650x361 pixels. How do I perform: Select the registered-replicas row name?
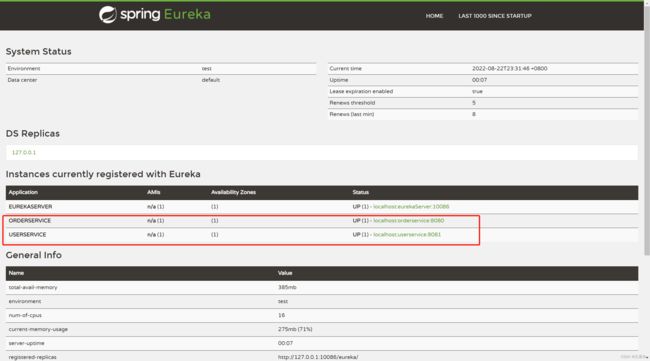(x=32, y=357)
